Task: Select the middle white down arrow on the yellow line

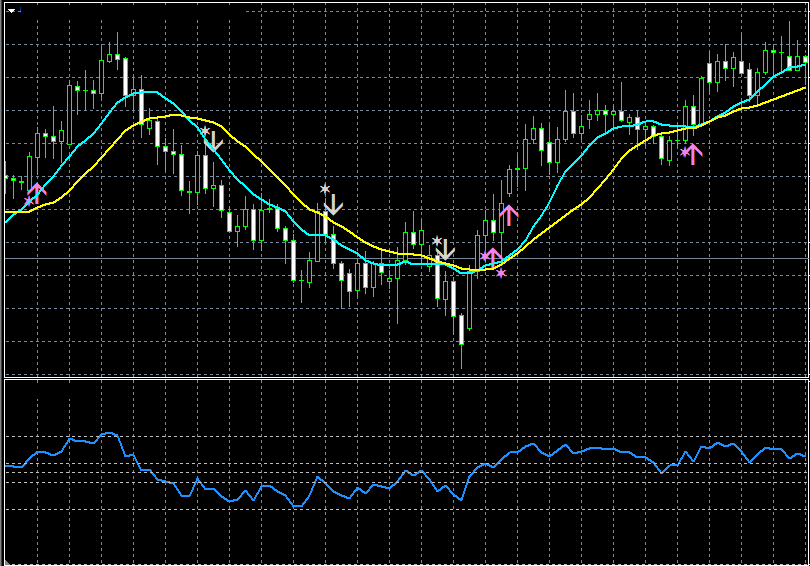Action: (334, 205)
